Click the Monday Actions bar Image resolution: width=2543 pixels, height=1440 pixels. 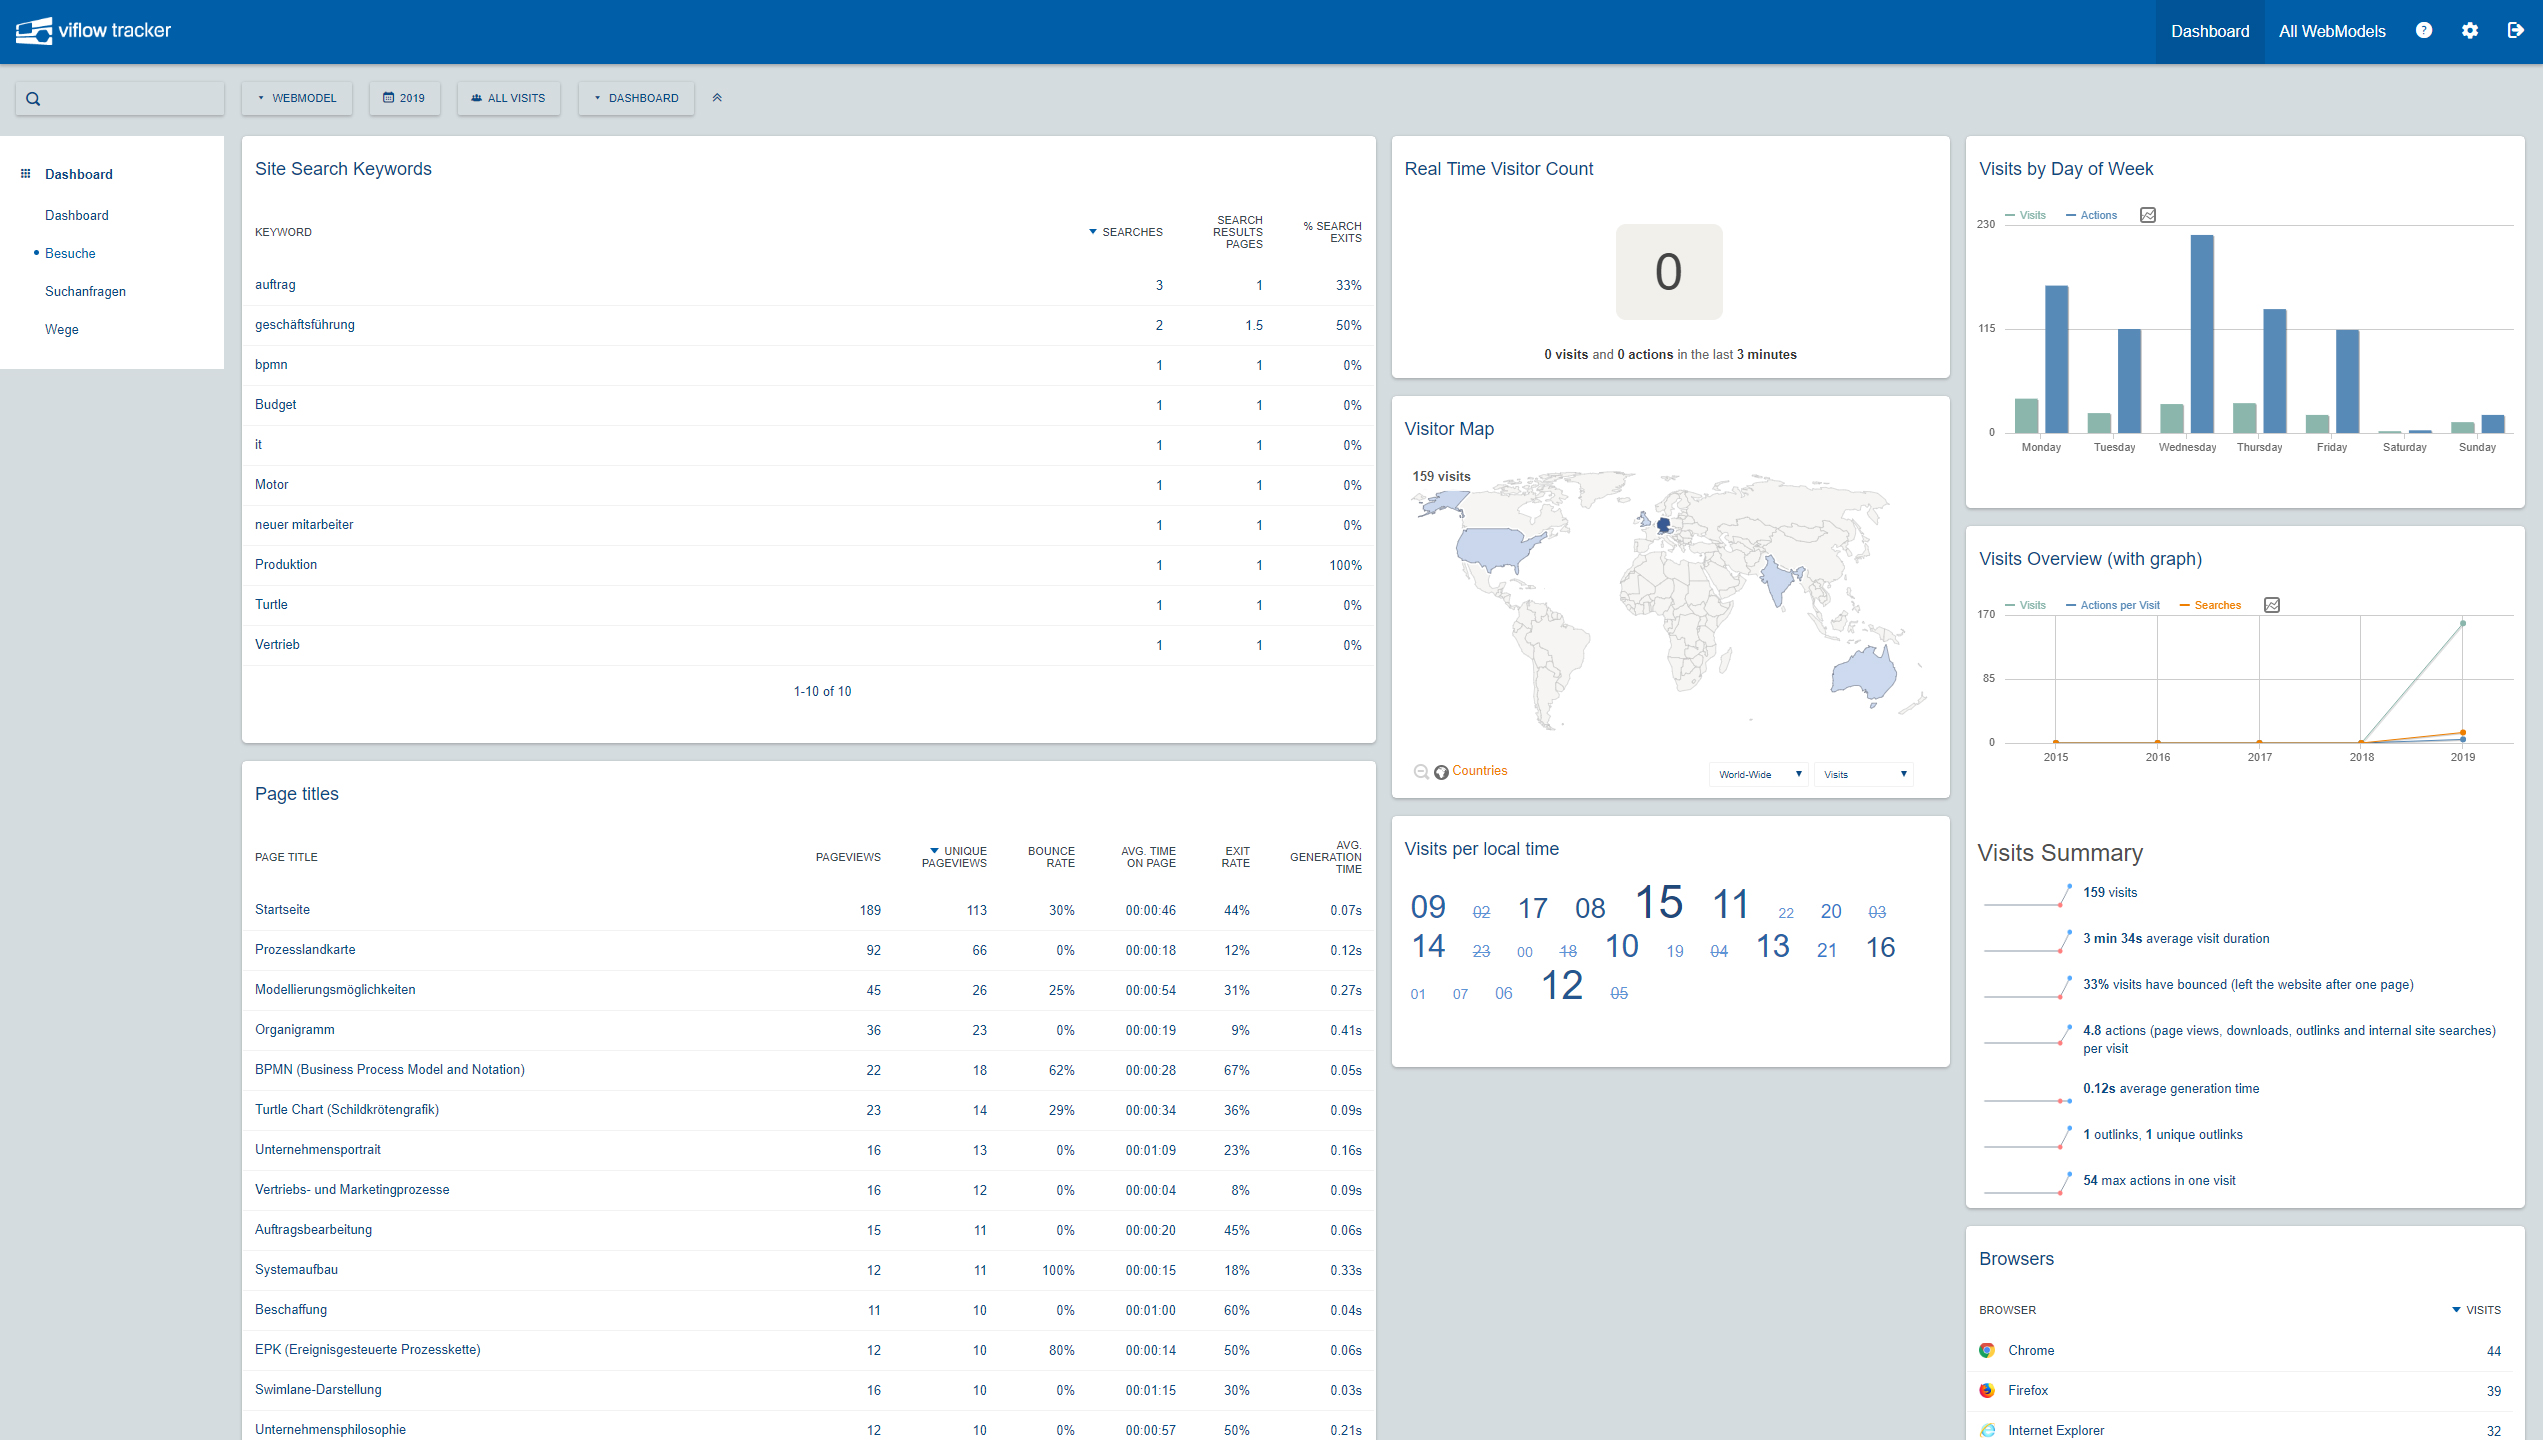pyautogui.click(x=2056, y=360)
